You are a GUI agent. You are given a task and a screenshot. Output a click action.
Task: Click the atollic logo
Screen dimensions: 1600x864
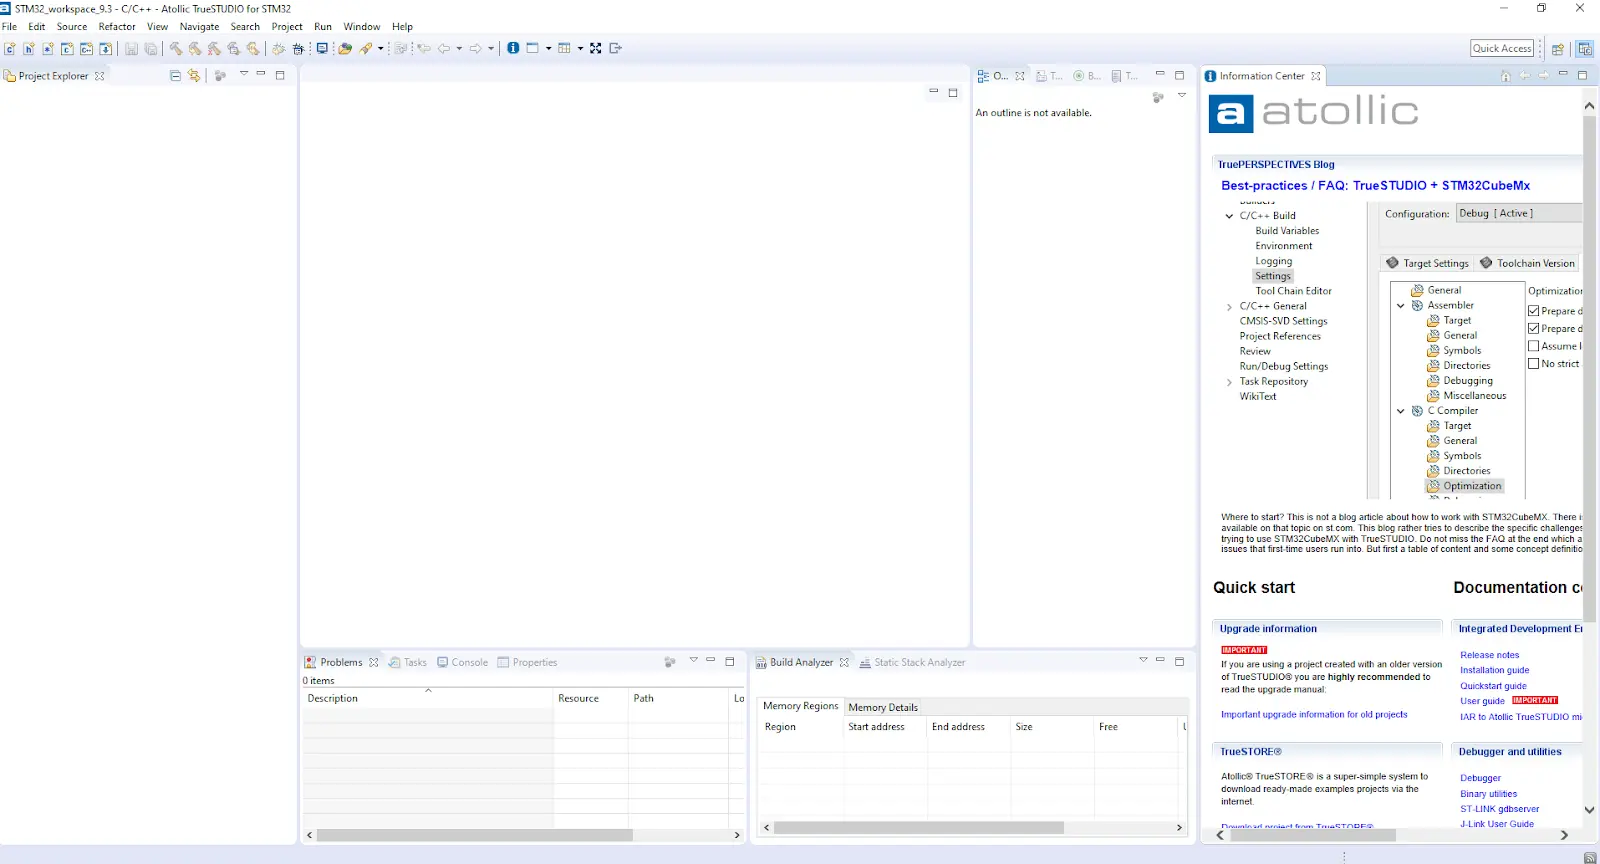[1314, 113]
